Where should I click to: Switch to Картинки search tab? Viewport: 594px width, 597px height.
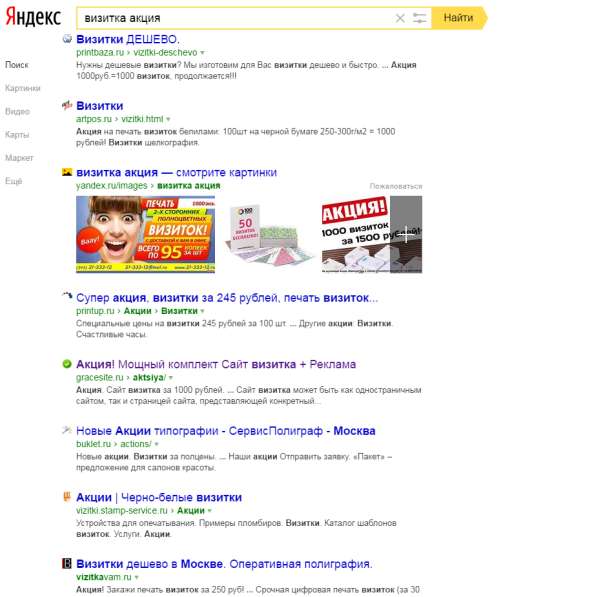22,88
